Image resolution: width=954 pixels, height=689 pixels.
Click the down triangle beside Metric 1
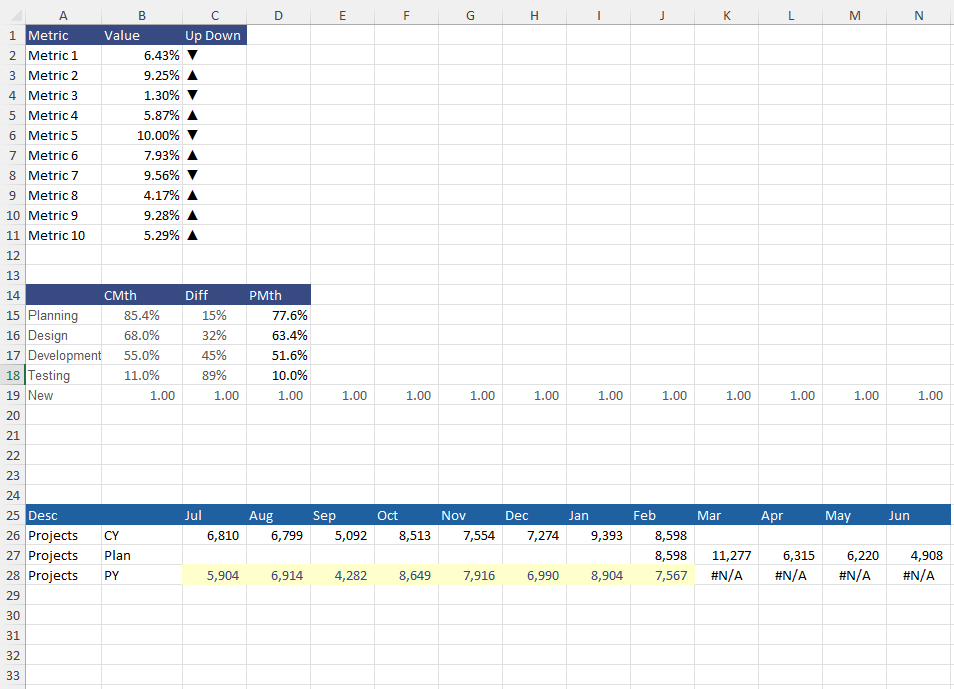tap(191, 55)
